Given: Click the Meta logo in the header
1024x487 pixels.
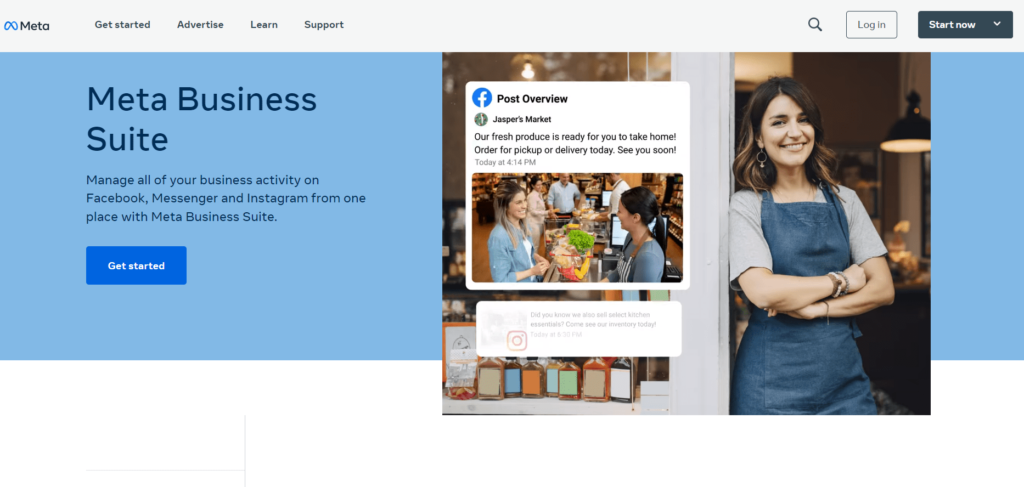Looking at the screenshot, I should click(27, 25).
